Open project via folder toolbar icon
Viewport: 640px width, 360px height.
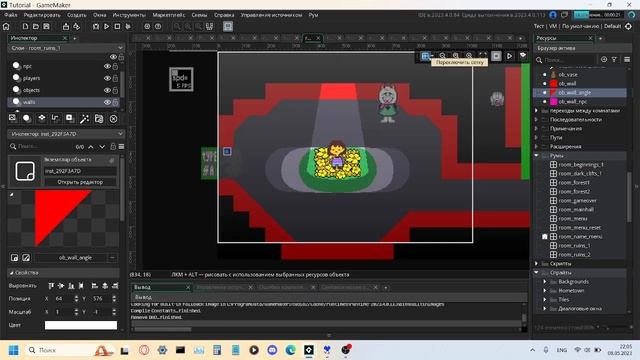pos(36,27)
